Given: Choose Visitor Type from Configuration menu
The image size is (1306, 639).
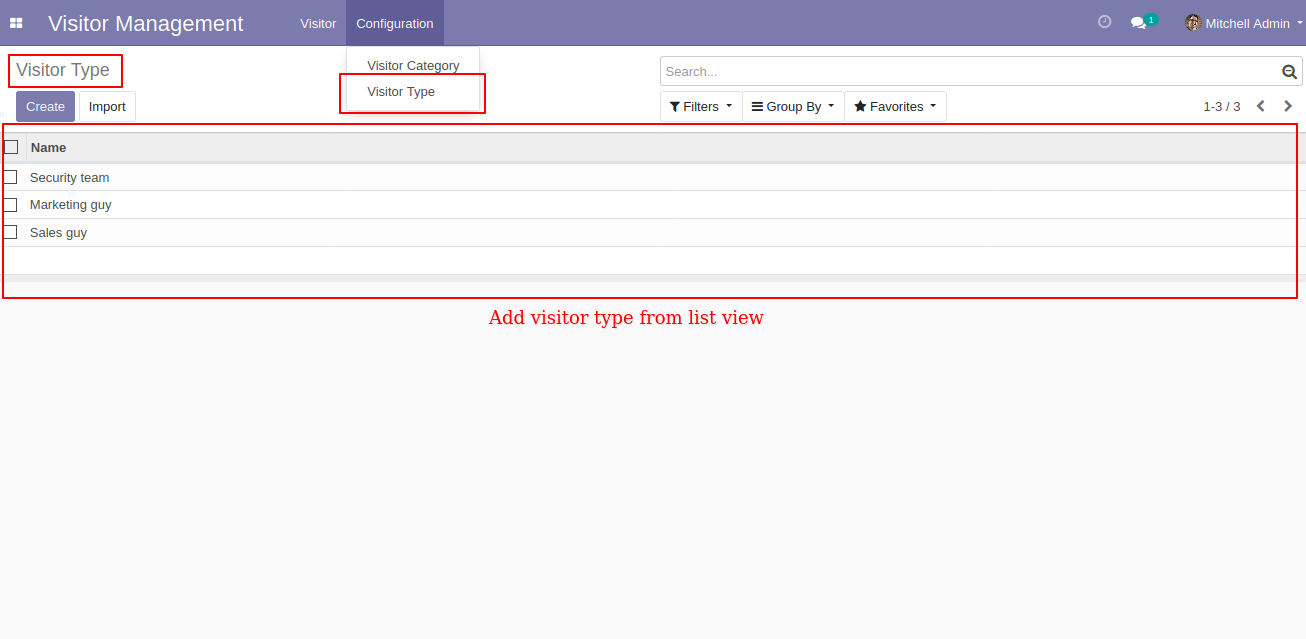Looking at the screenshot, I should [413, 92].
